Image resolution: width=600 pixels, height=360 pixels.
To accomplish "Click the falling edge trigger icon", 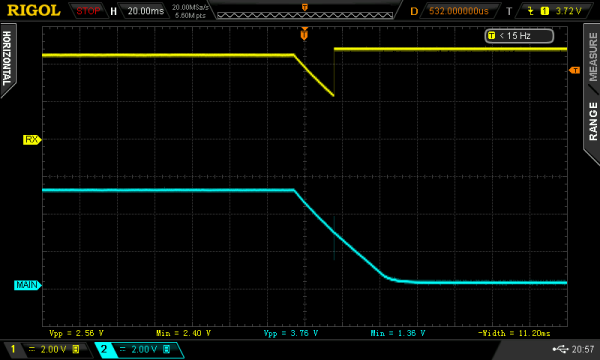I will [x=530, y=11].
